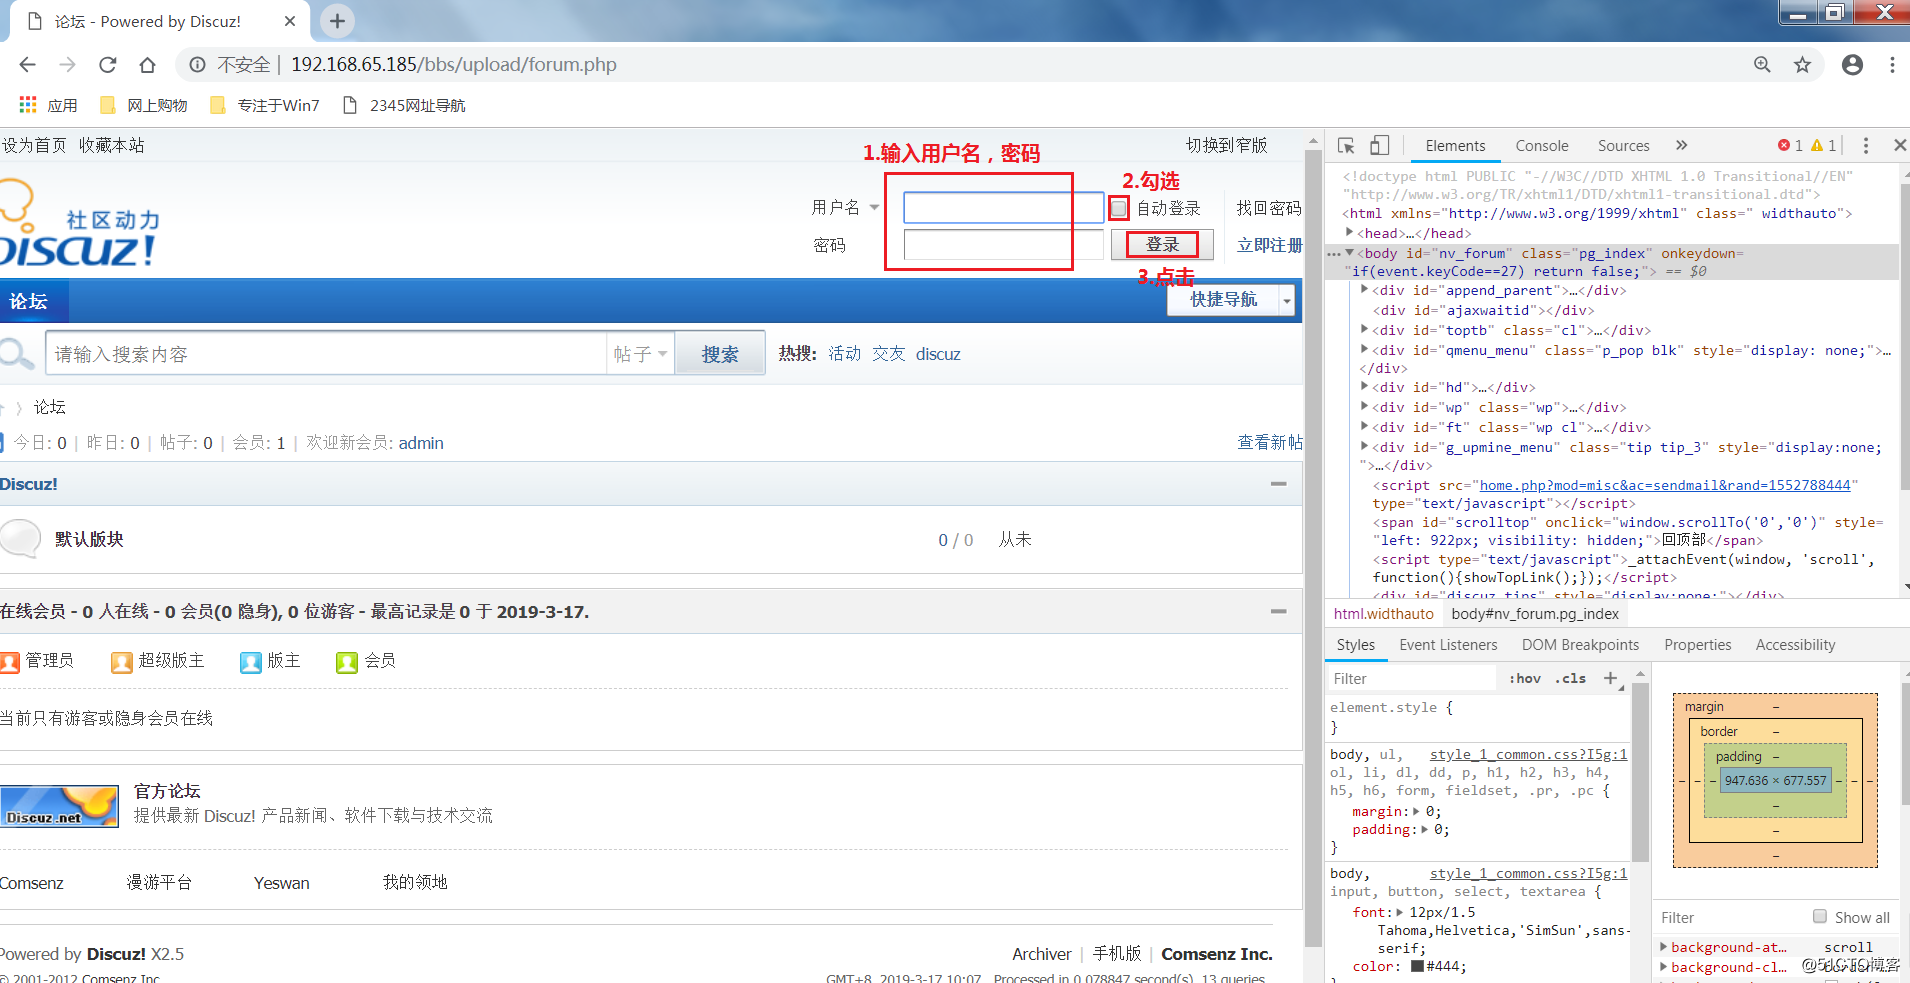Screen dimensions: 1910x983
Task: Expand div id hd node
Action: (x=1365, y=386)
